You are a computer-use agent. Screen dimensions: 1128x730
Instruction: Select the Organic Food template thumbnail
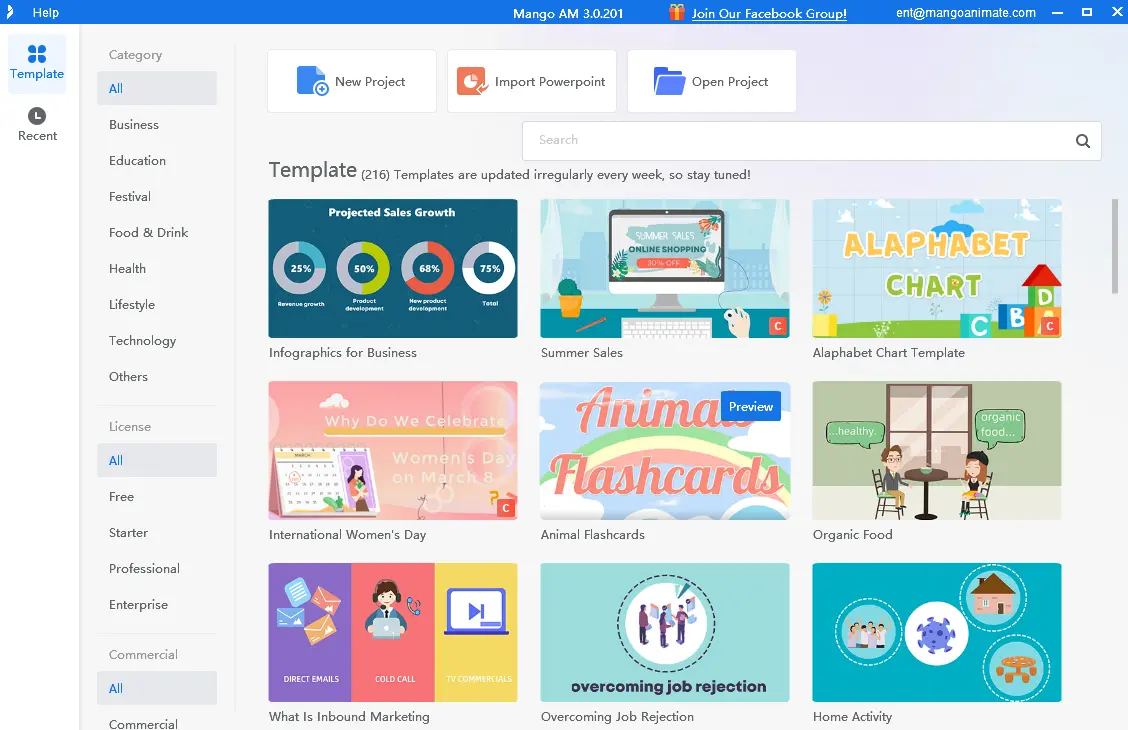tap(937, 450)
